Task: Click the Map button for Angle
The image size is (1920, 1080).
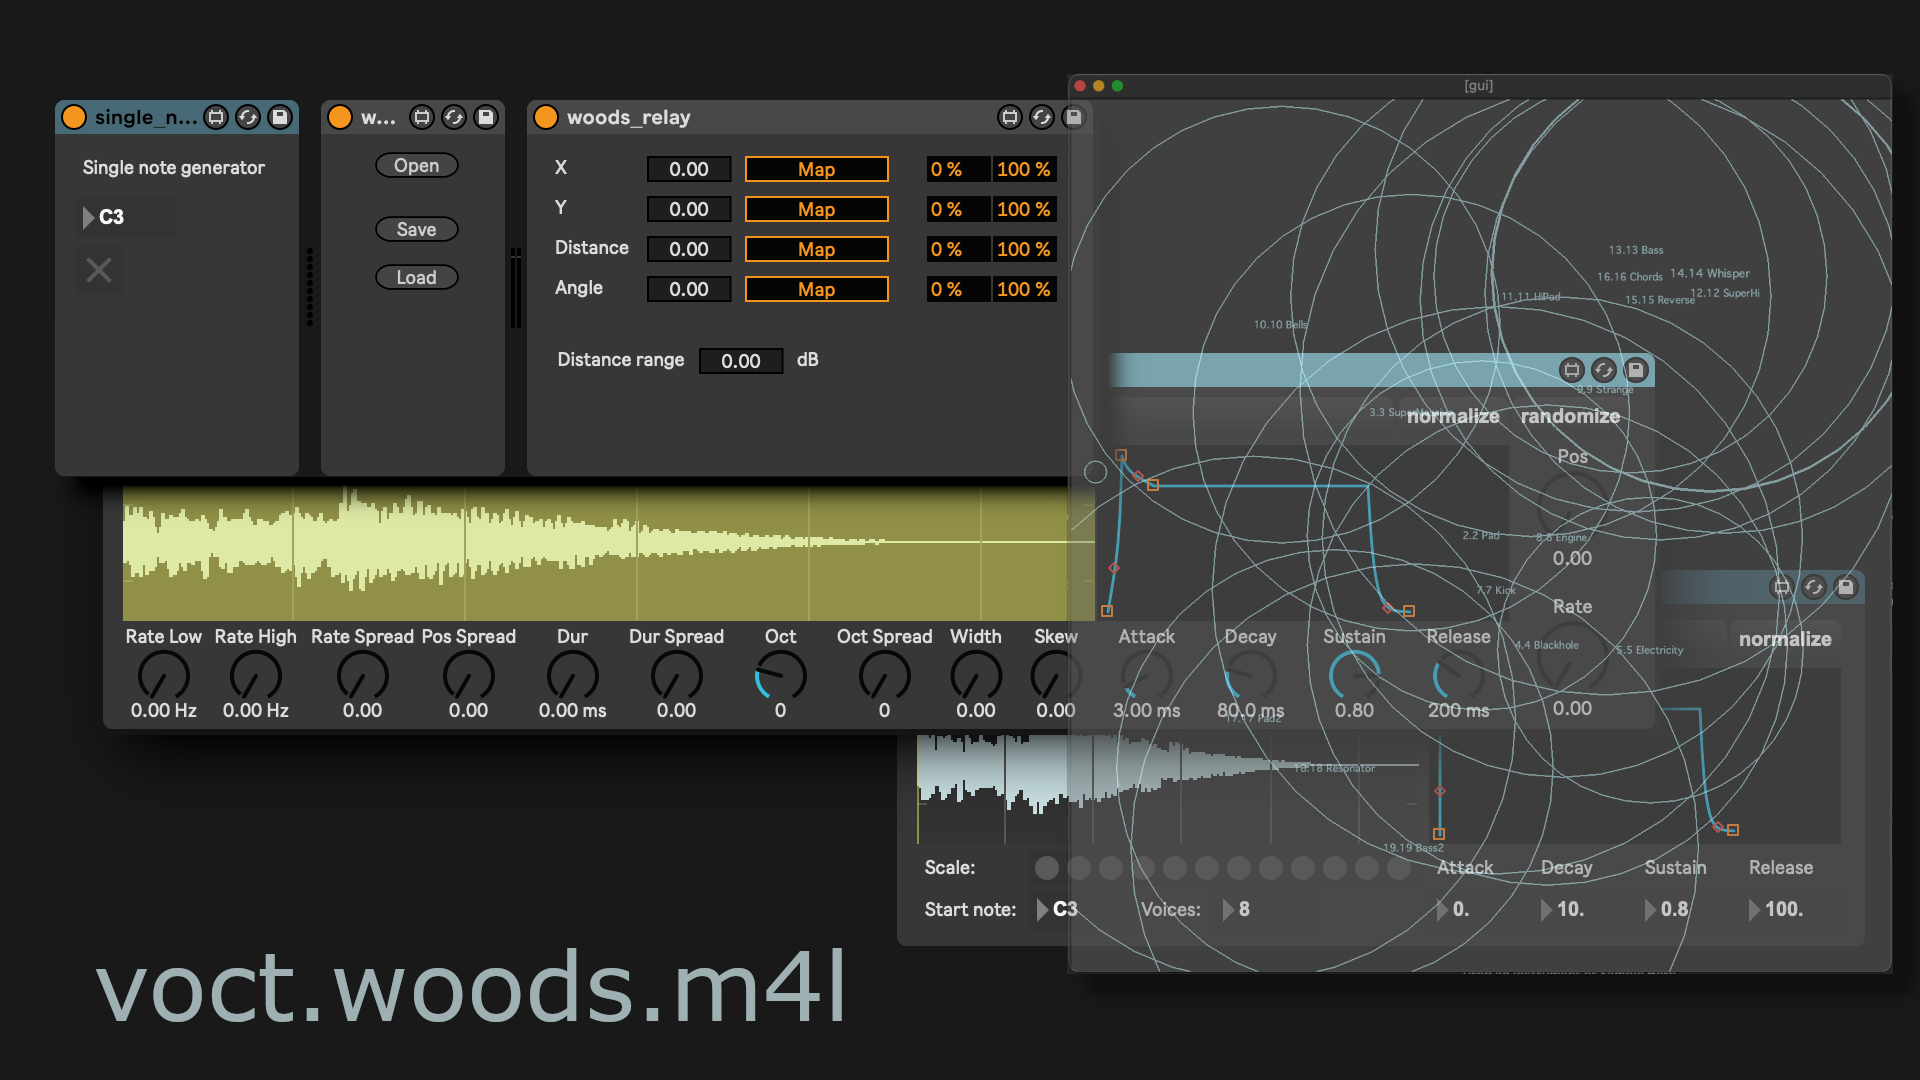Action: pos(816,289)
